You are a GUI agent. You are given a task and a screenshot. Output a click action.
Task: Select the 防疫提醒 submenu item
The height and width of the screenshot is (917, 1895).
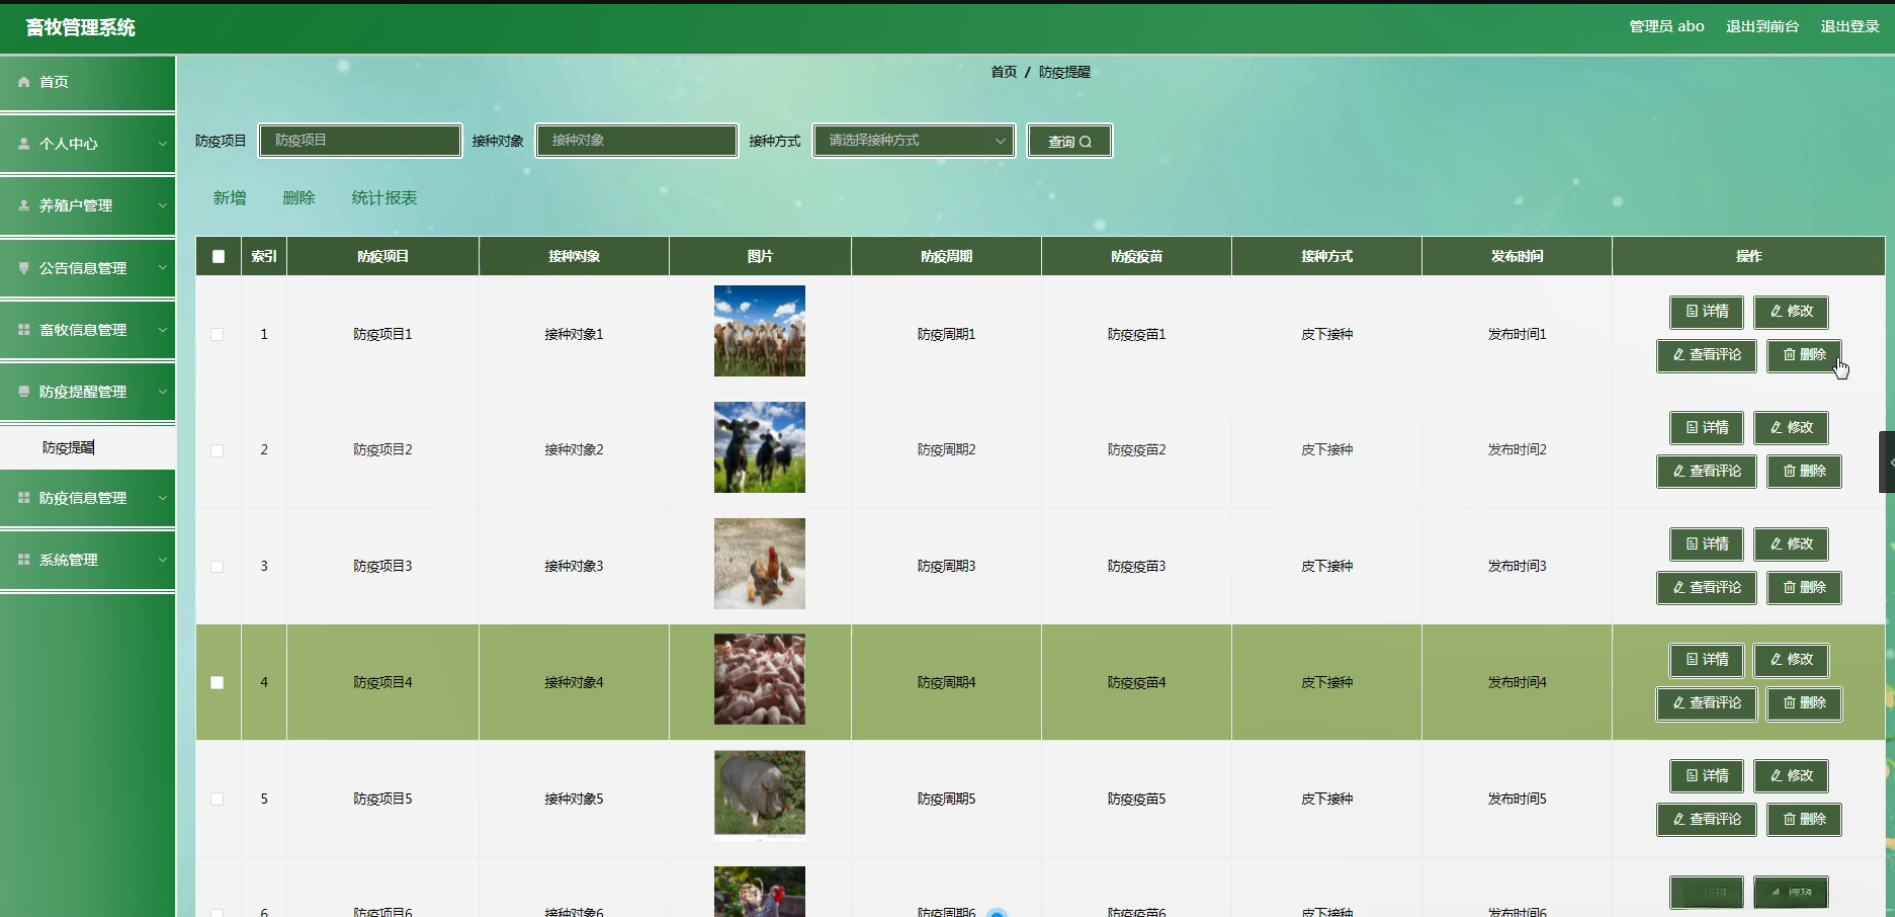click(x=88, y=448)
